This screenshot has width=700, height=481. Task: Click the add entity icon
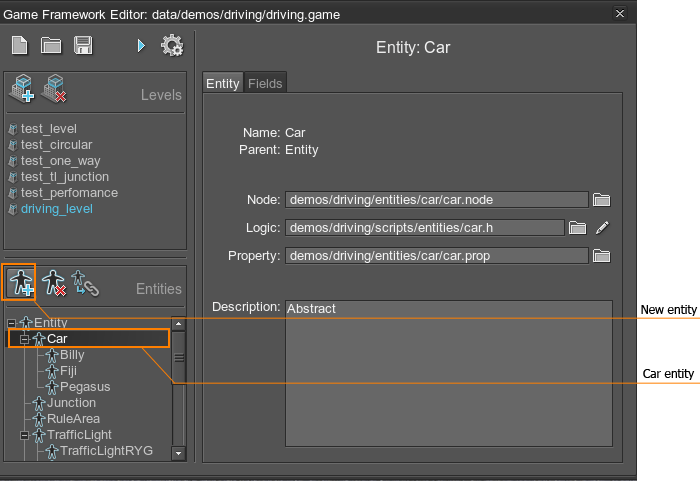(21, 284)
